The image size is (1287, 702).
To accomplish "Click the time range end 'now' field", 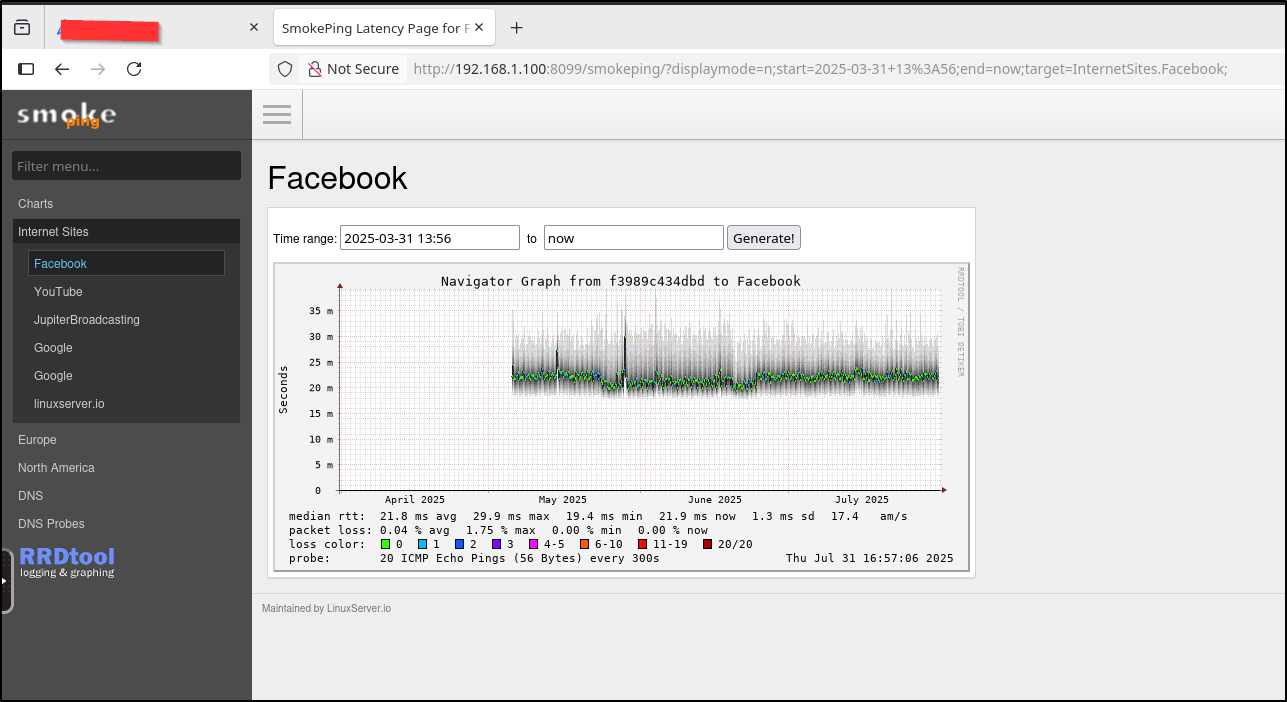I will [x=634, y=238].
